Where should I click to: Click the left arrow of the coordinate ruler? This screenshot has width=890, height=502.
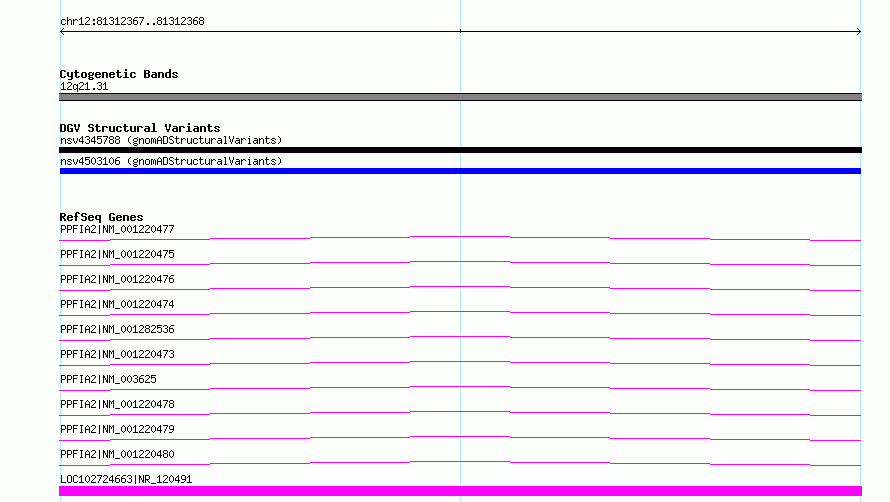[62, 32]
